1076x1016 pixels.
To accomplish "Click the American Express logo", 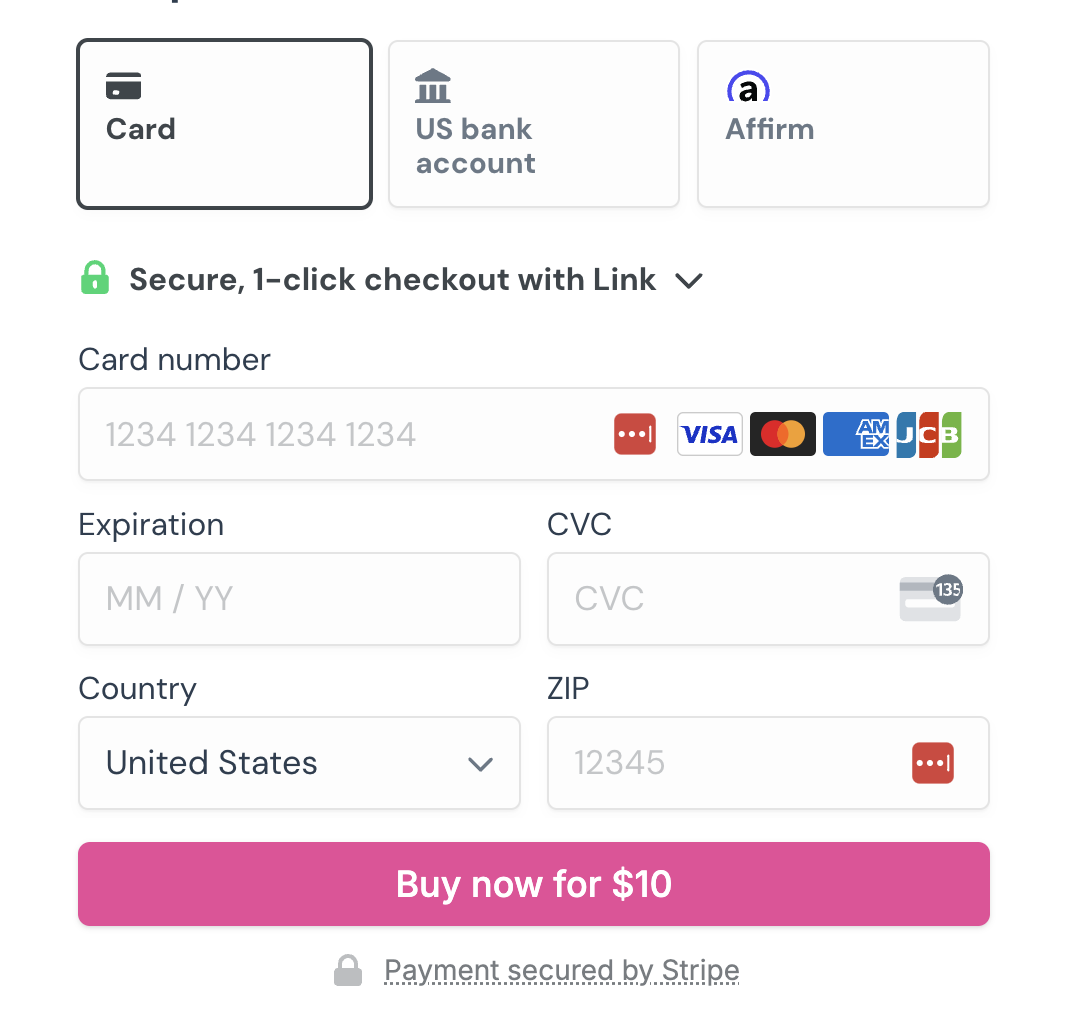I will click(856, 434).
